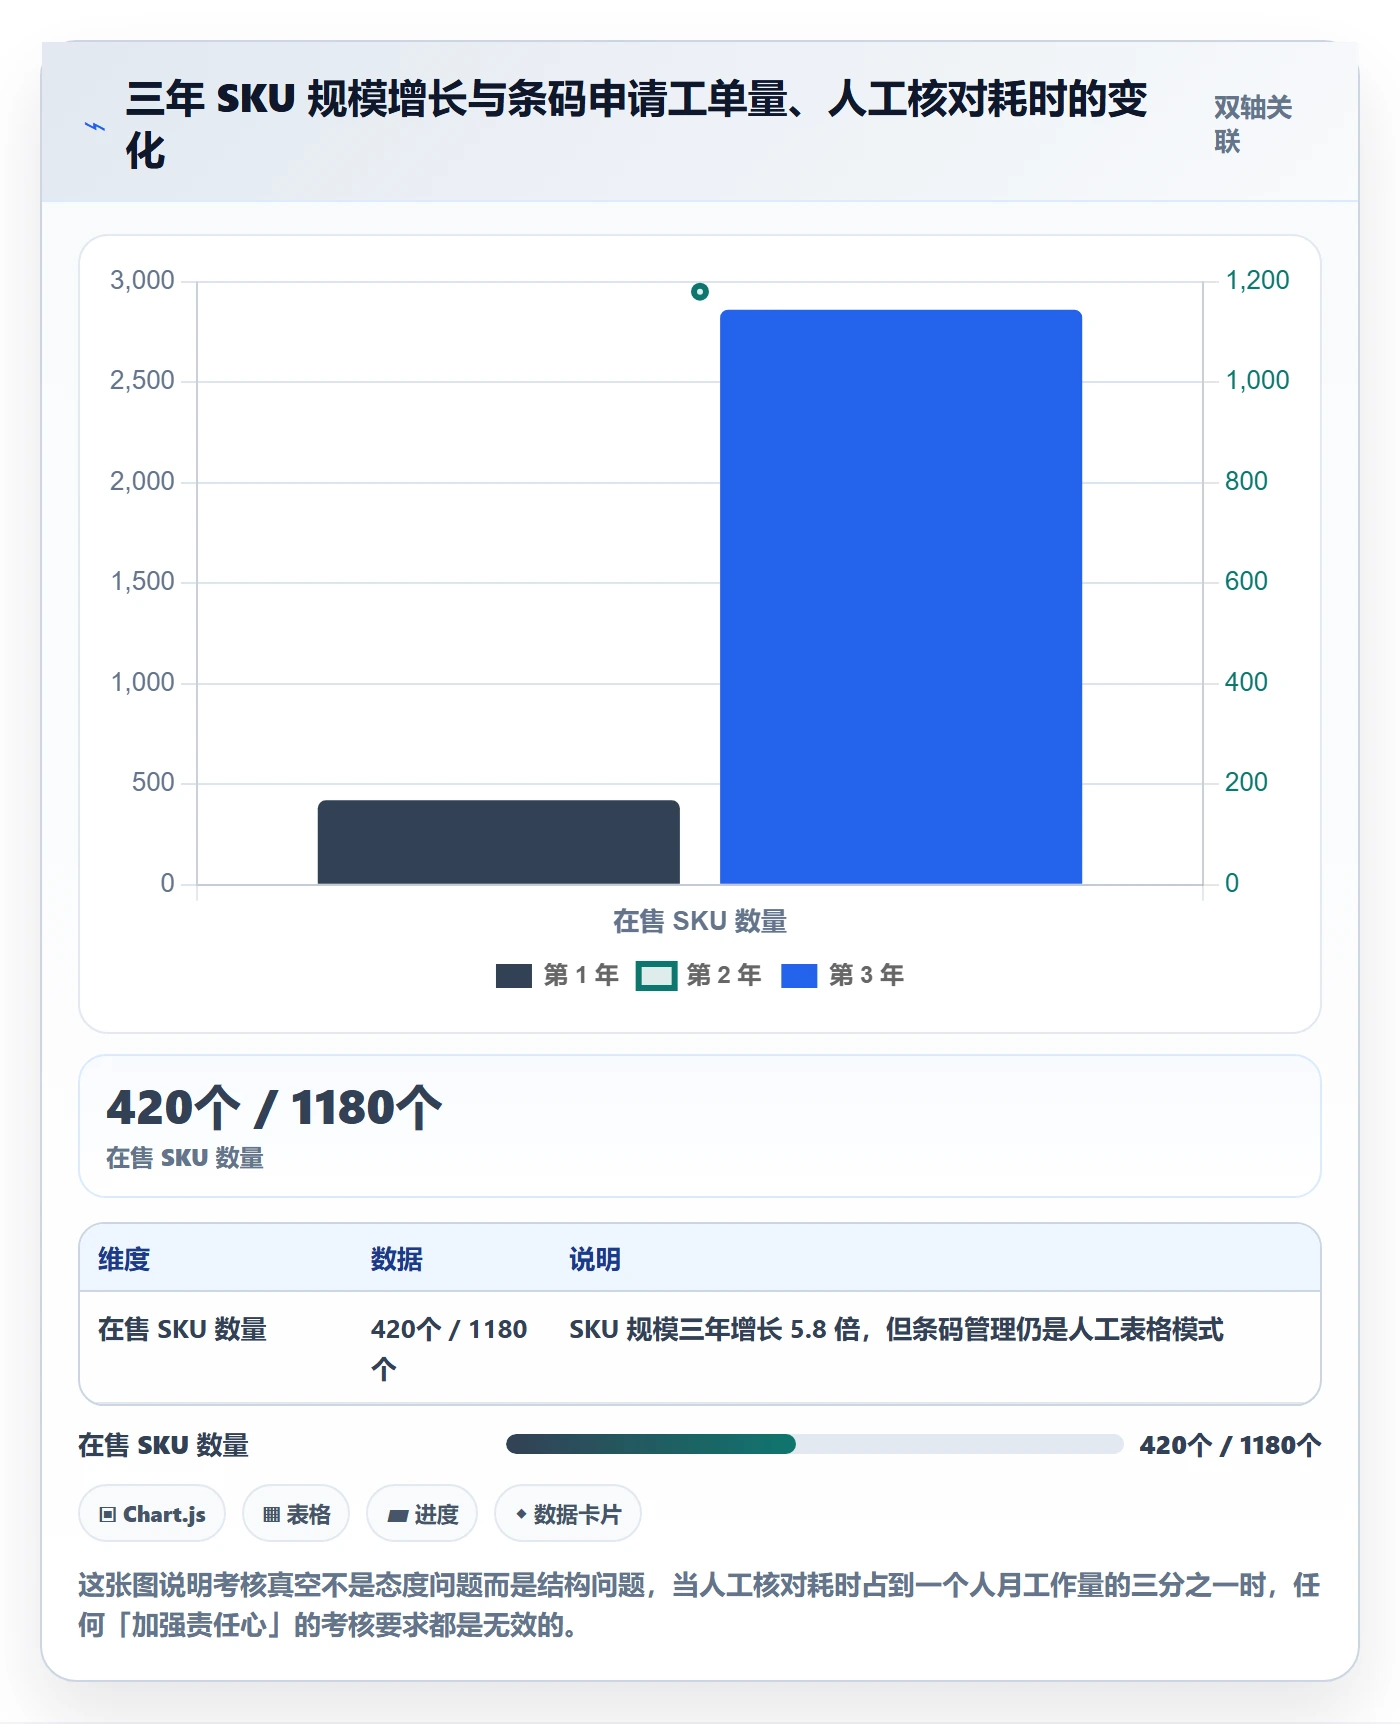
Task: Click the lightning icon beside the title
Action: (x=95, y=127)
